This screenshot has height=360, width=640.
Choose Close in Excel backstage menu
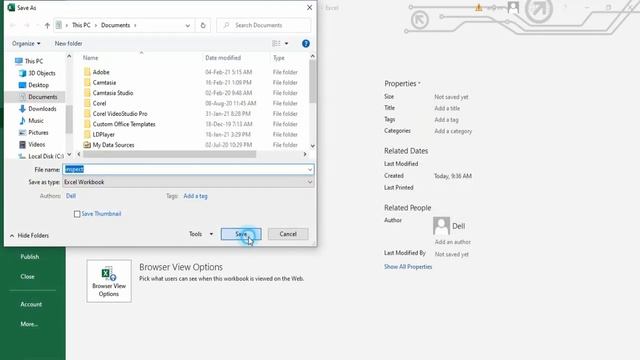27,276
